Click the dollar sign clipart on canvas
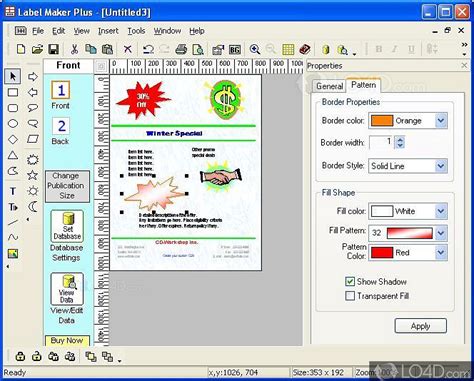Viewport: 474px width, 381px height. [x=226, y=99]
